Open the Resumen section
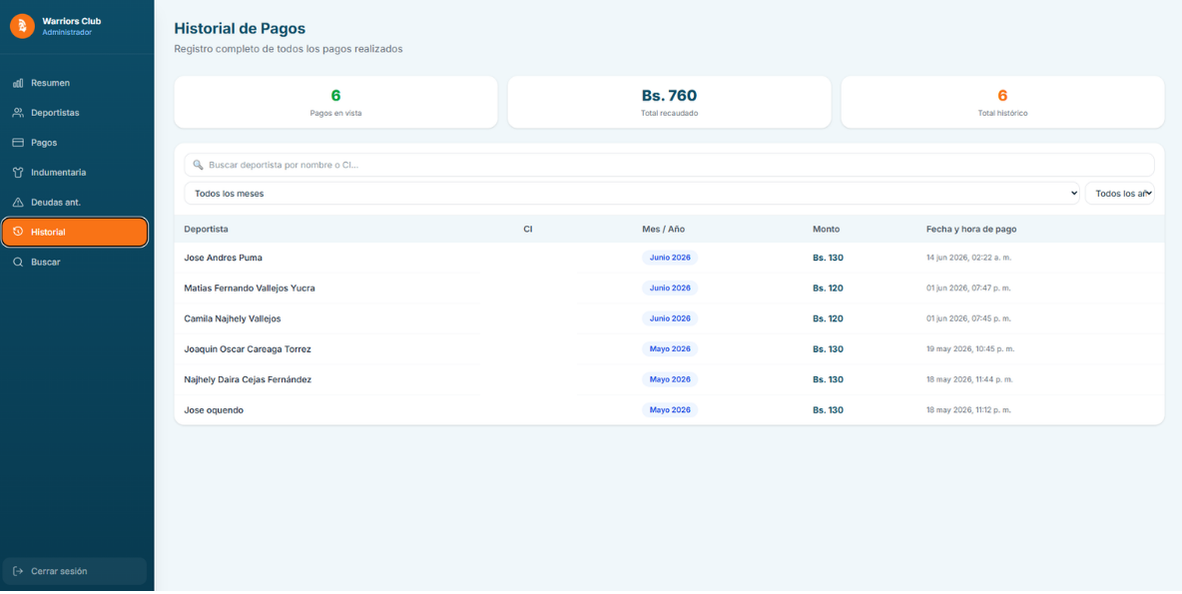 point(75,83)
